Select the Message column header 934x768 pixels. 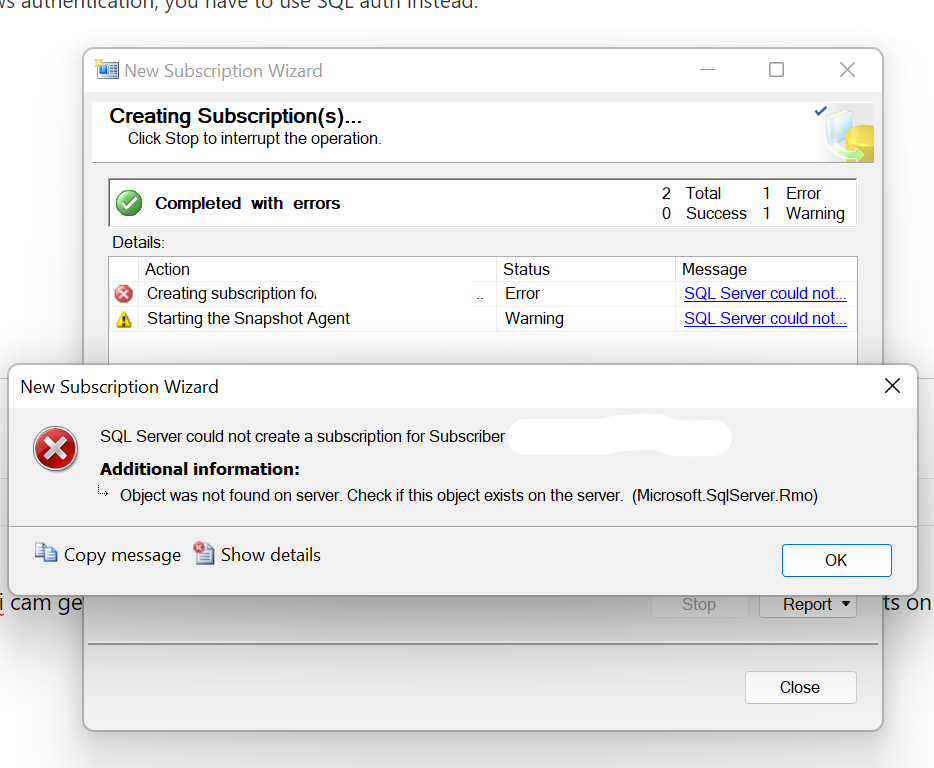pos(707,269)
